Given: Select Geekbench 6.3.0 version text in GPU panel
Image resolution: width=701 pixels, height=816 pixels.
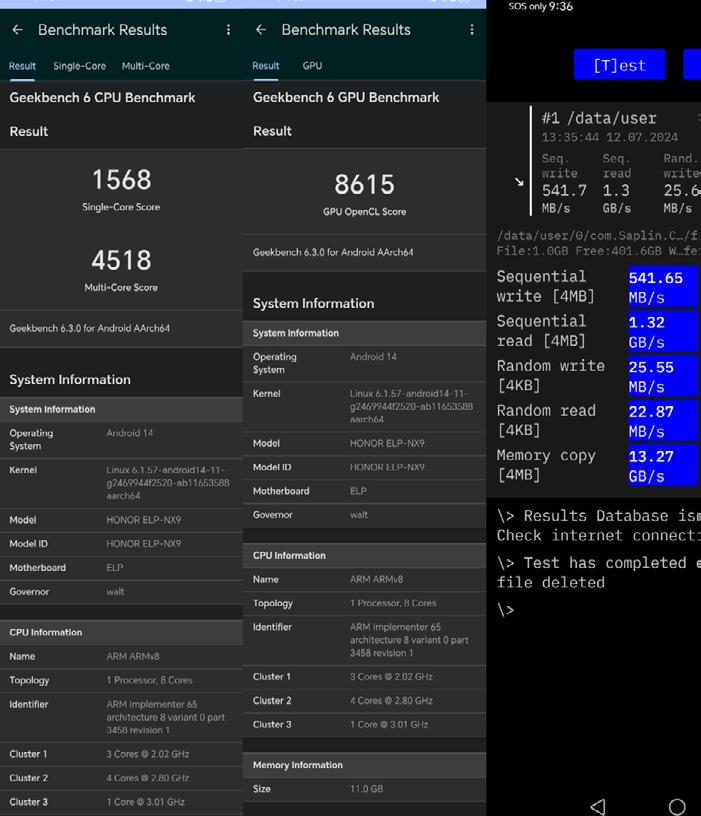Looking at the screenshot, I should [x=333, y=252].
